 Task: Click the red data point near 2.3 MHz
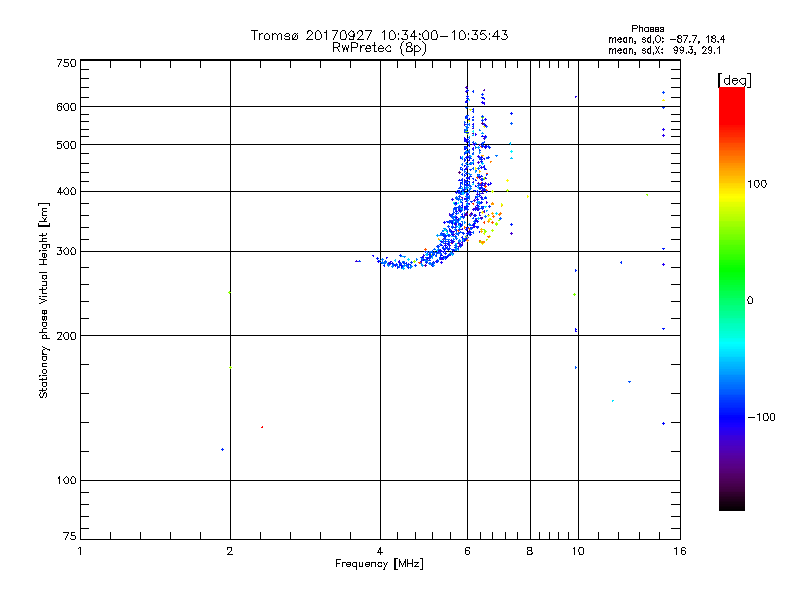click(x=262, y=427)
